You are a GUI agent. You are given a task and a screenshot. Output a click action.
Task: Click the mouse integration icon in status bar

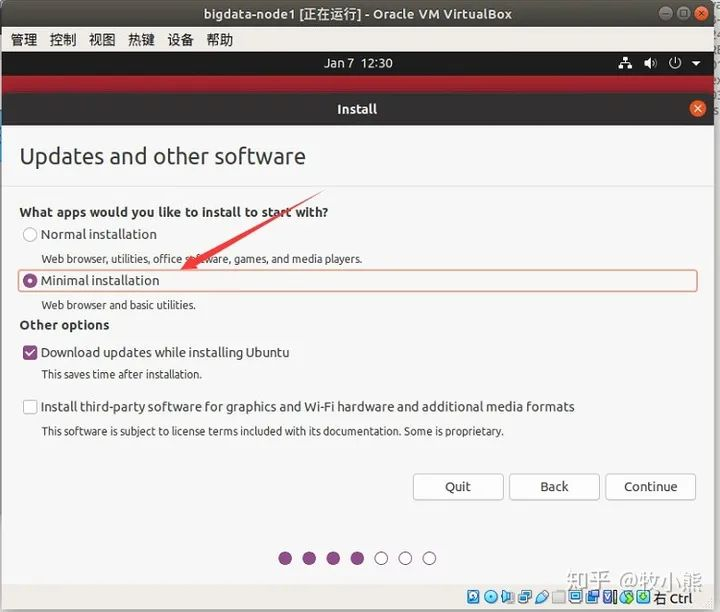pyautogui.click(x=627, y=596)
